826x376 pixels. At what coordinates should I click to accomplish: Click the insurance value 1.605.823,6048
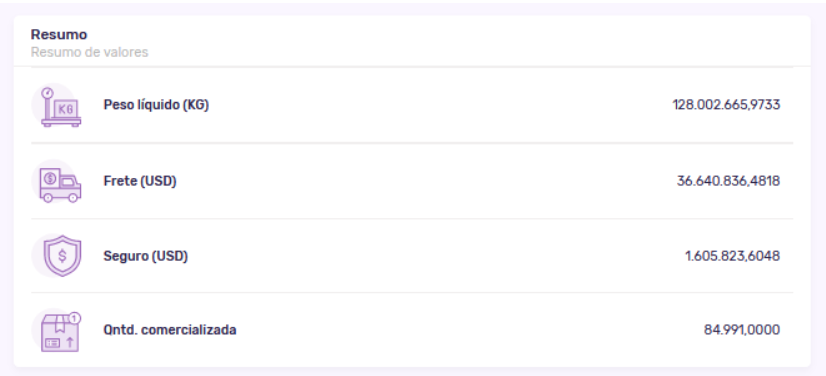pos(732,256)
